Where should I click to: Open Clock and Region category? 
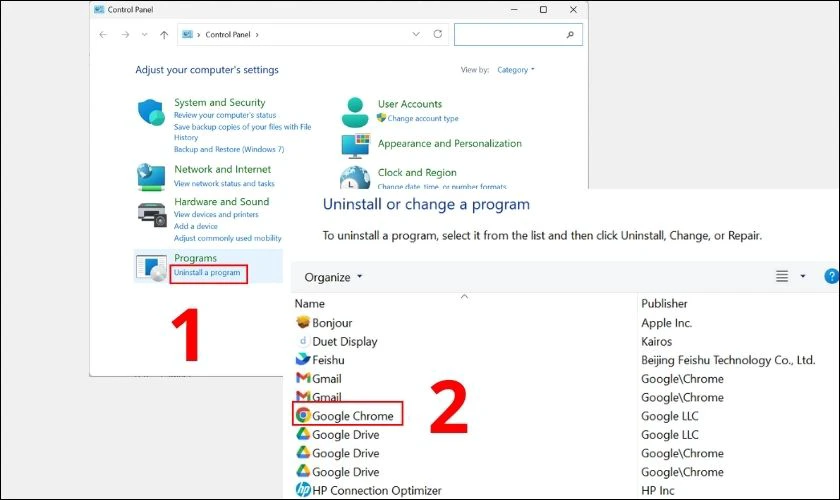(417, 173)
